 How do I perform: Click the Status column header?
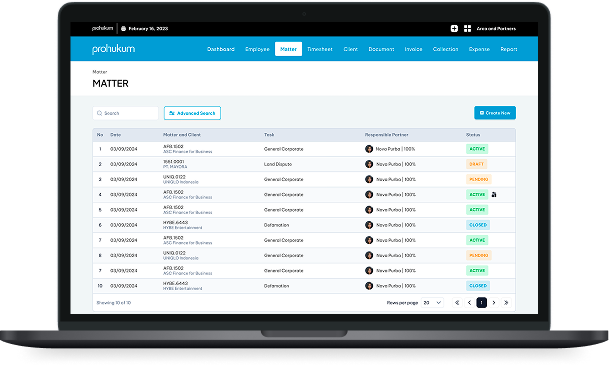[x=473, y=135]
